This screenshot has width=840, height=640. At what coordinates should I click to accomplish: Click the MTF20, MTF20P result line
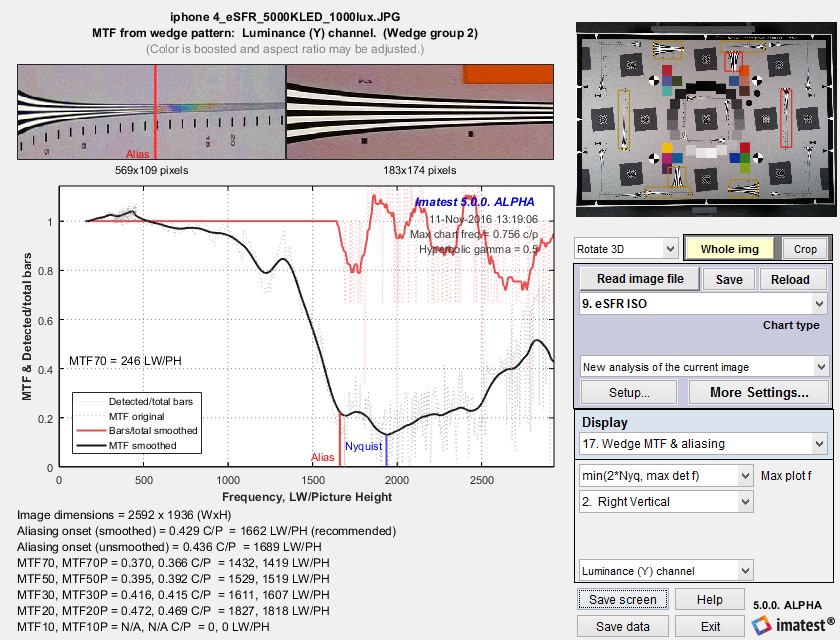click(173, 611)
